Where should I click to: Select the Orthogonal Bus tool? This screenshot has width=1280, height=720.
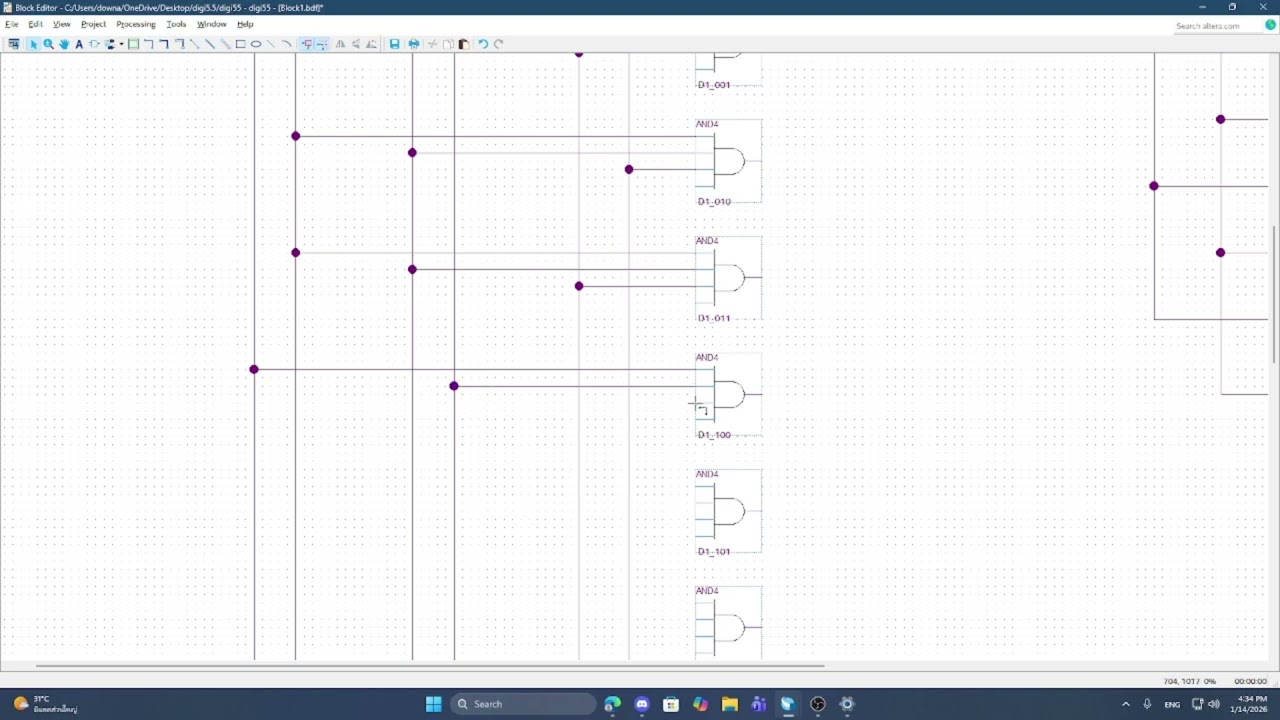[164, 44]
